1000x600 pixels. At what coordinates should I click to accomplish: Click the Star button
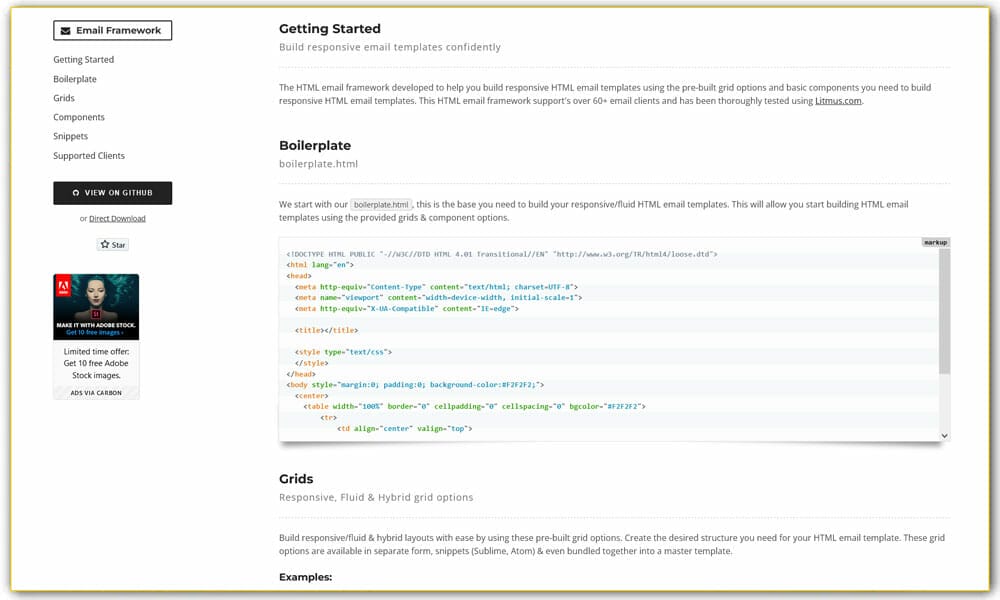tap(112, 244)
